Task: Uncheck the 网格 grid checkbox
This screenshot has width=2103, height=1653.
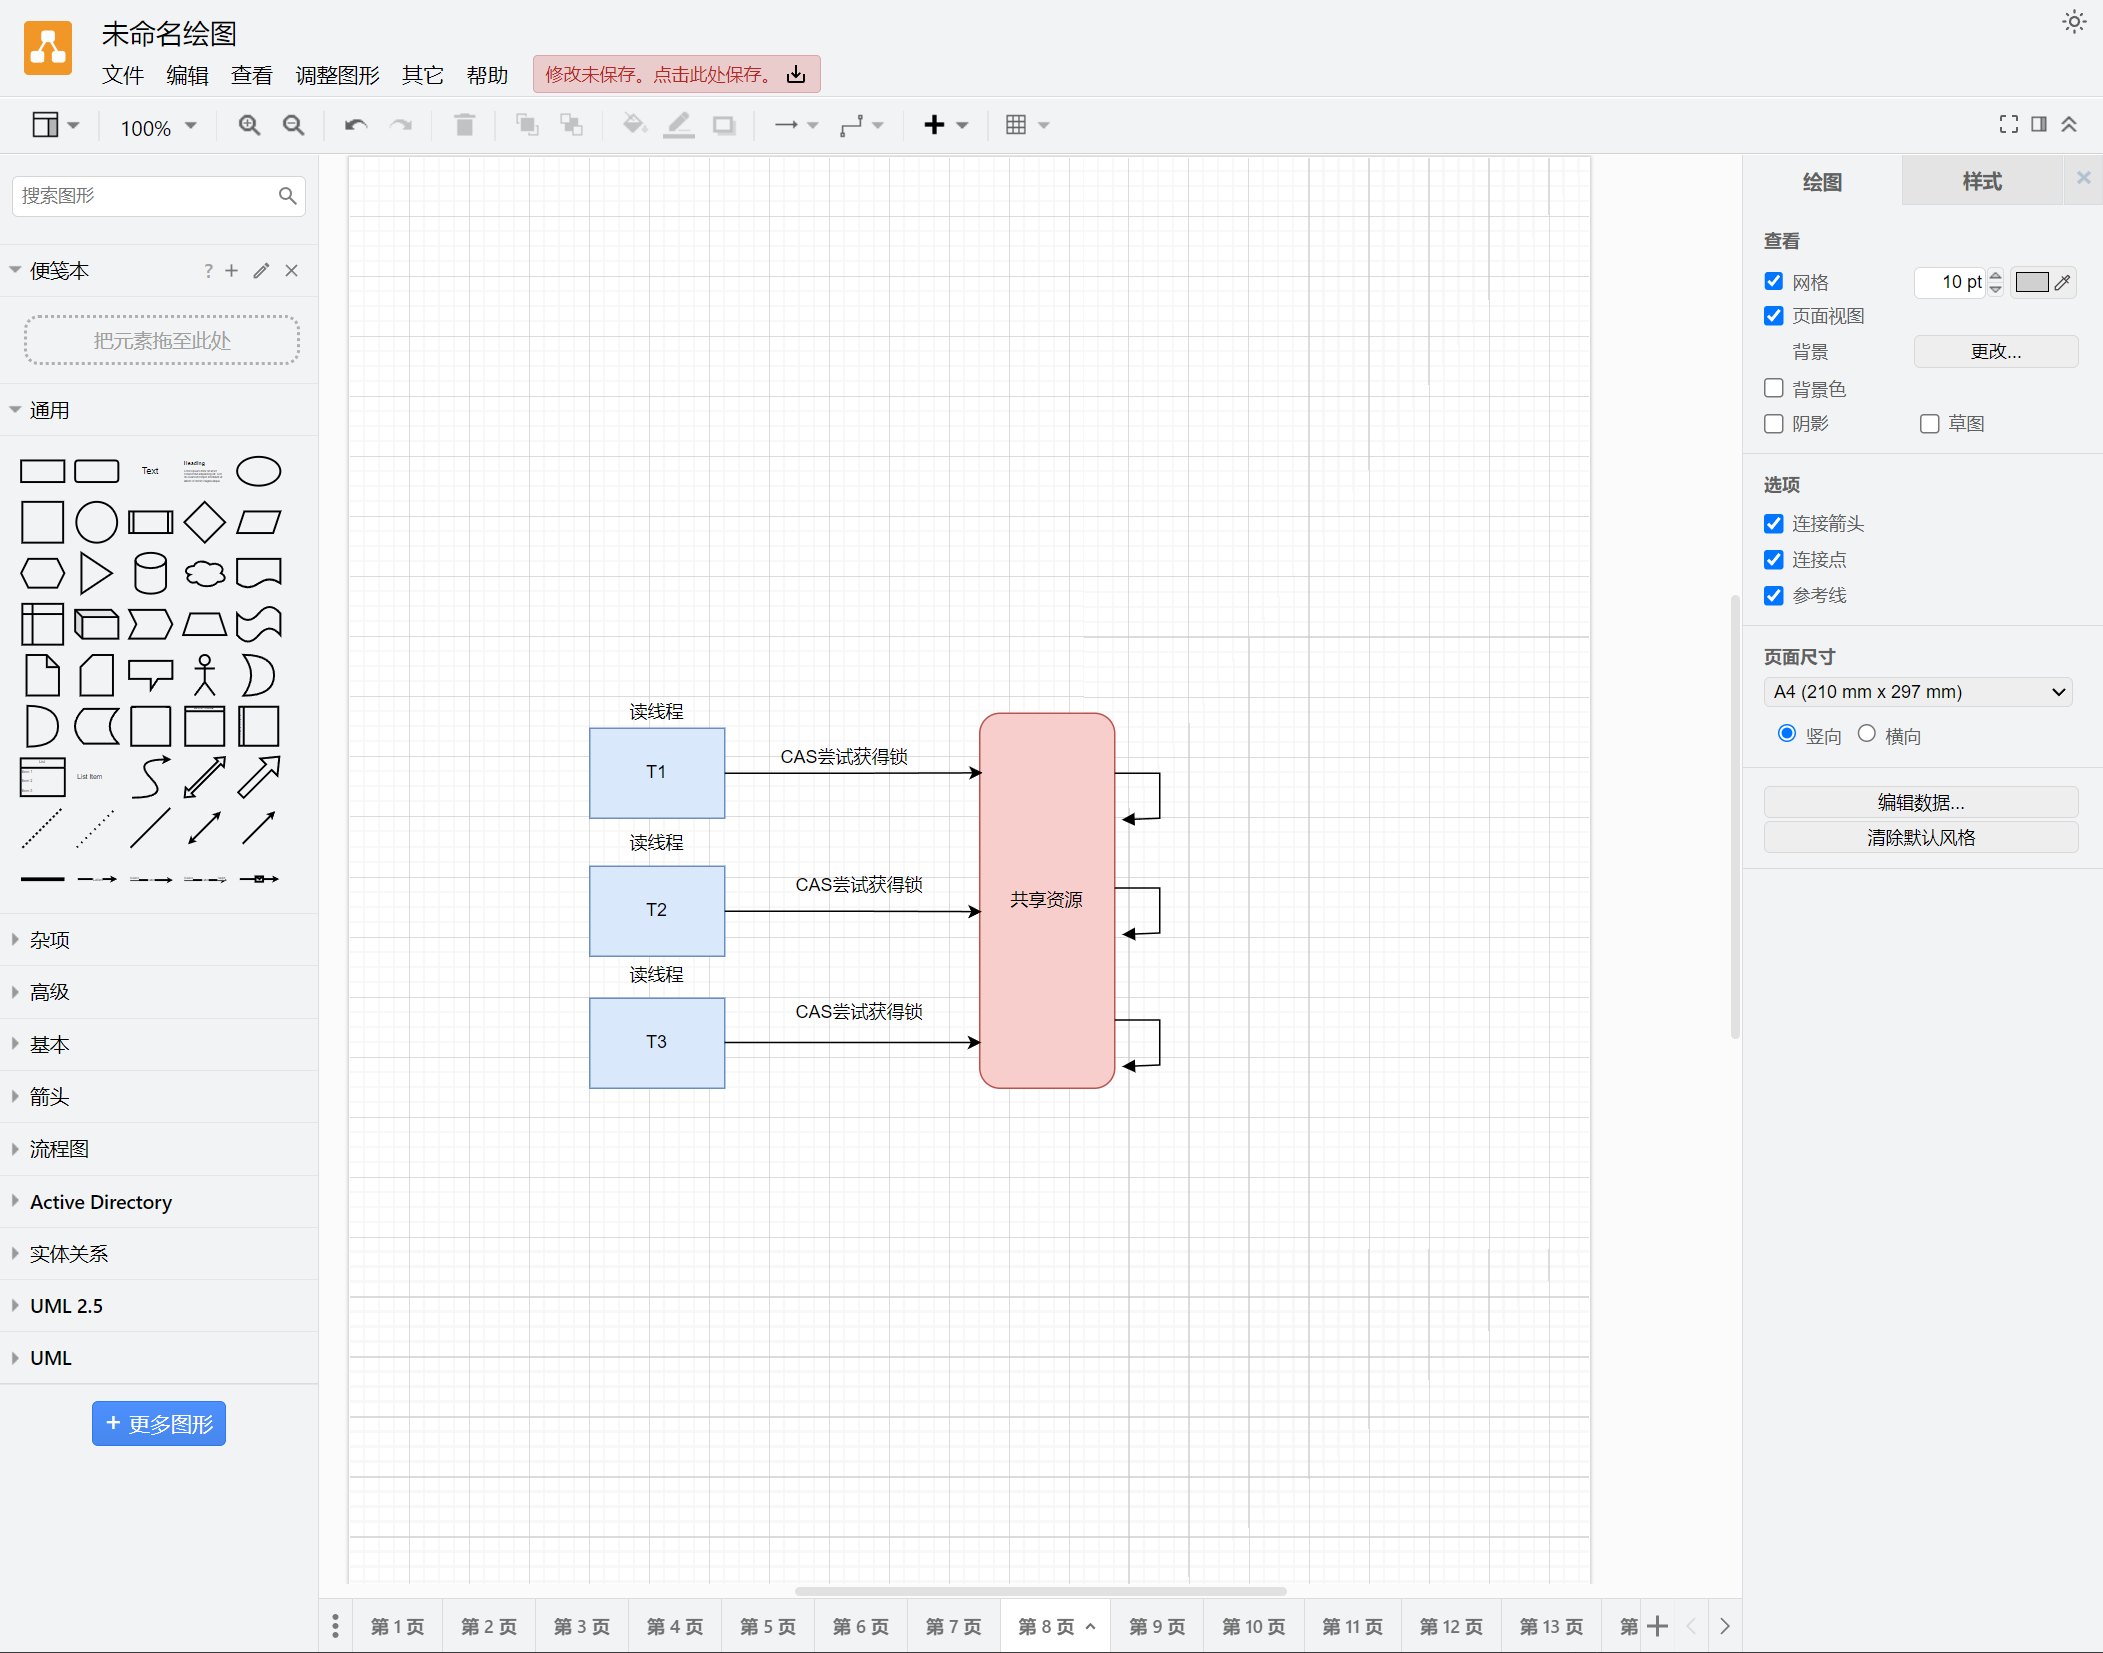Action: [x=1774, y=281]
